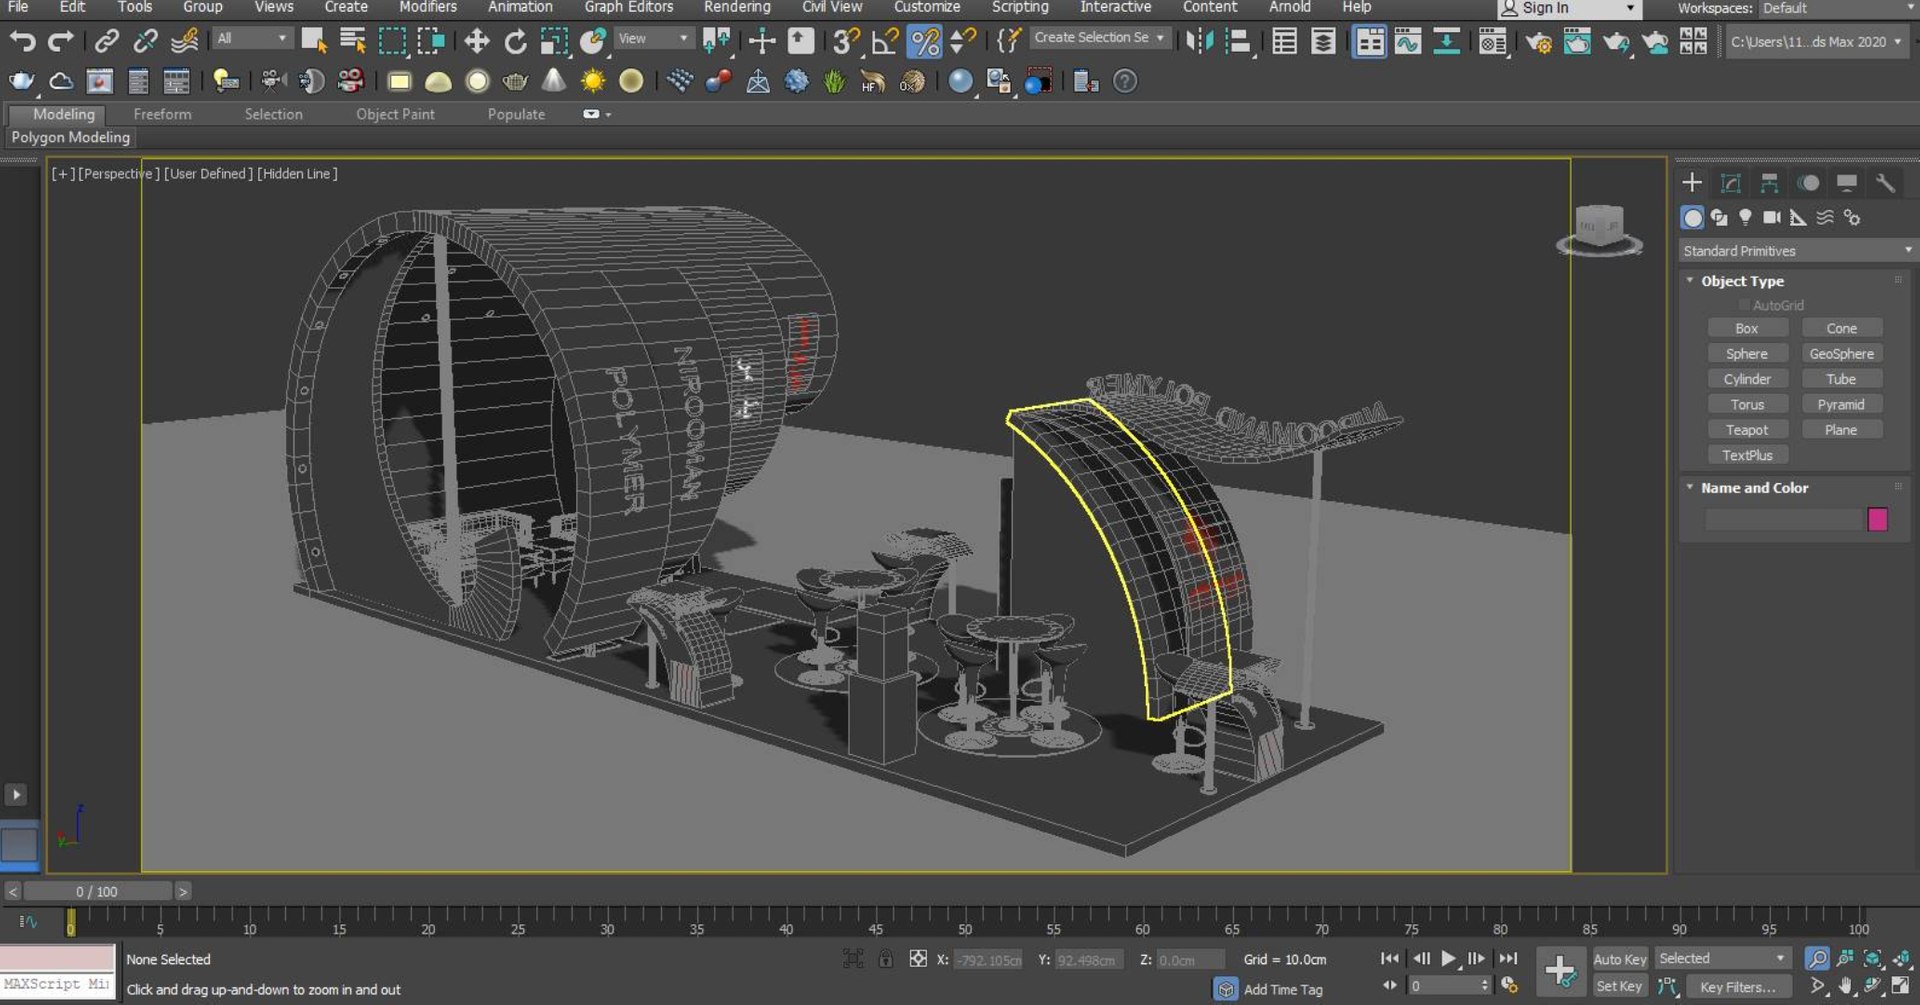Toggle the Selection Lock padlock
Screen dimensions: 1920x1005
click(x=886, y=959)
